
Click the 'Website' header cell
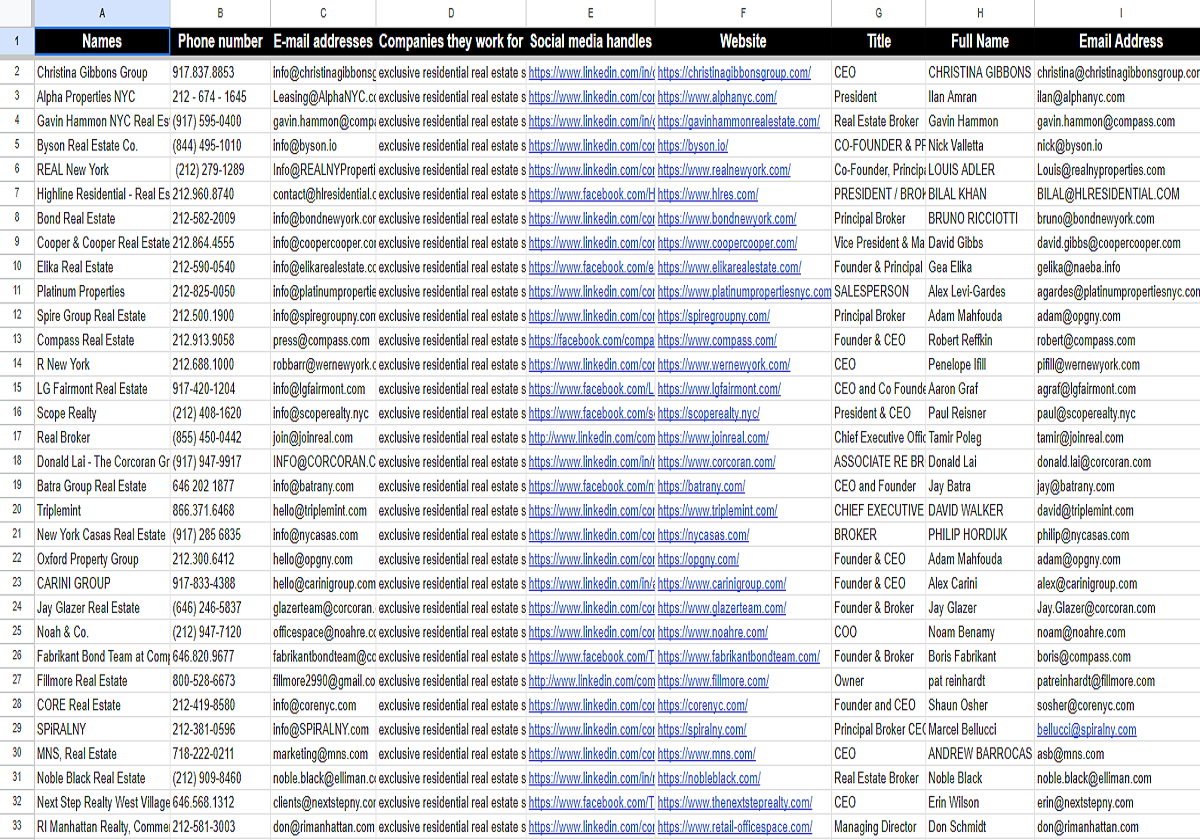click(x=743, y=41)
